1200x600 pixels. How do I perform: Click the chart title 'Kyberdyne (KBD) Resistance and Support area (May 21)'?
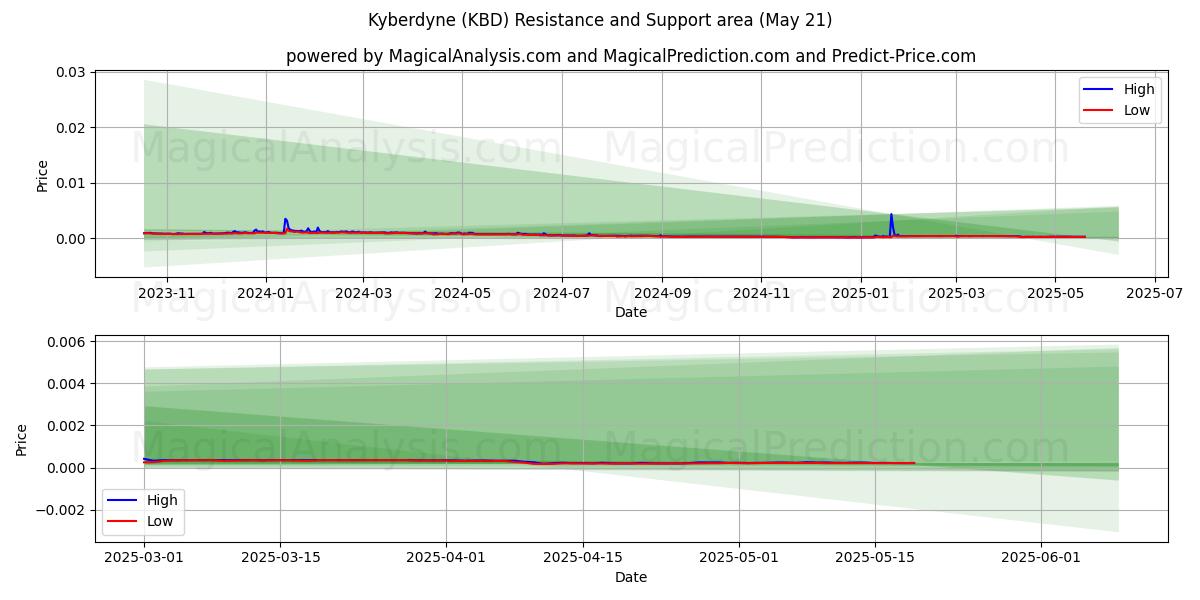coord(600,20)
